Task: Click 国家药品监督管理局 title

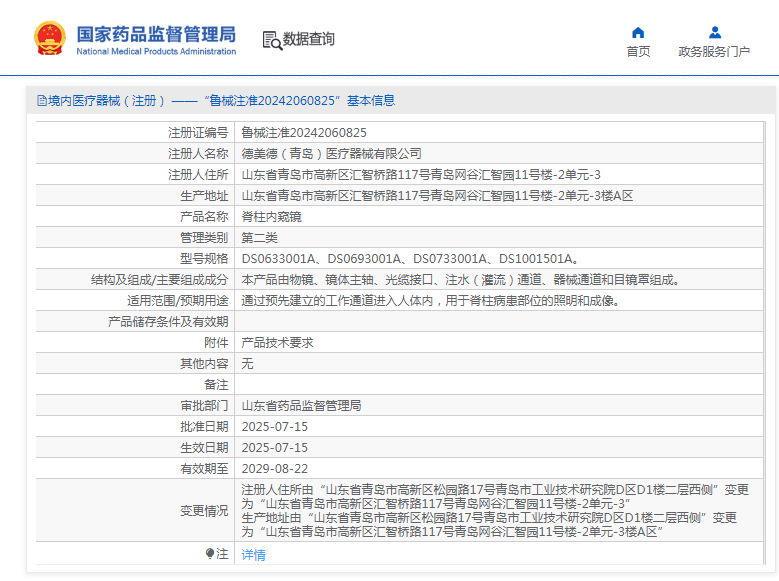Action: point(156,34)
